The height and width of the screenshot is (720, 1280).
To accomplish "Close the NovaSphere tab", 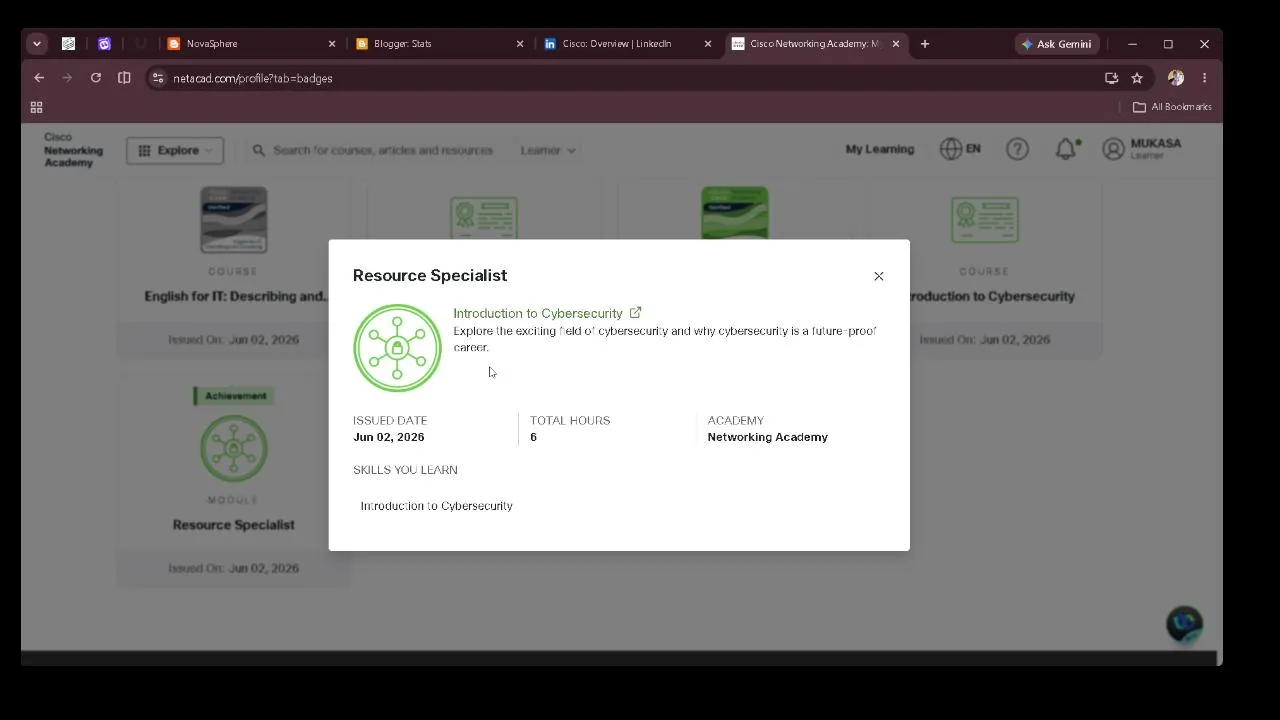I will click(332, 44).
